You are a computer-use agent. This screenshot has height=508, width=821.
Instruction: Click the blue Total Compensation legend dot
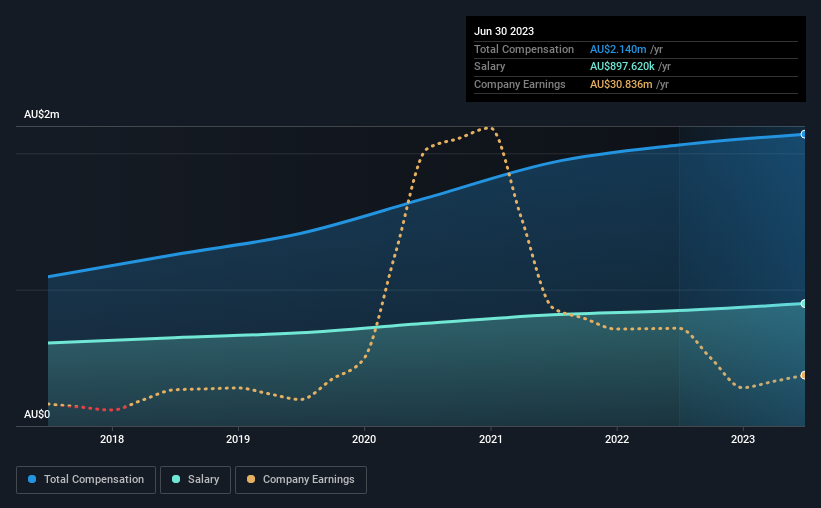point(32,479)
